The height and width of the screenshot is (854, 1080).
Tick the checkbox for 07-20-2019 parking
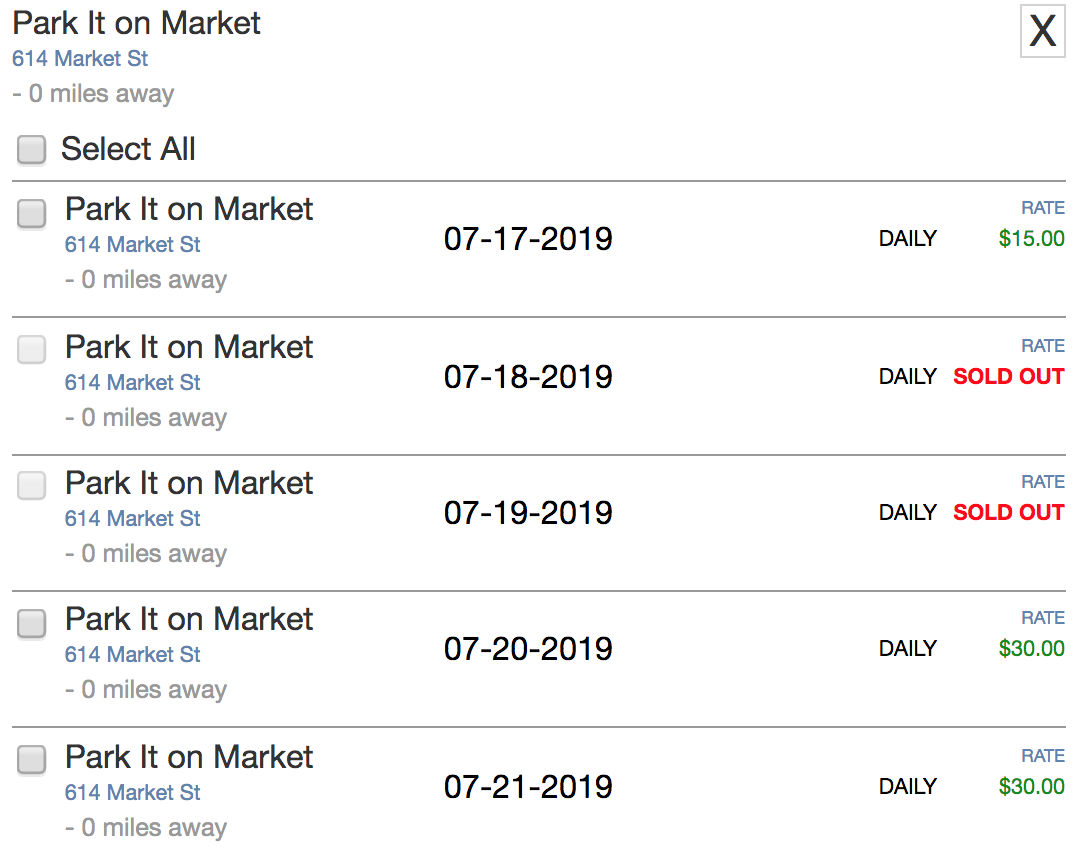coord(32,623)
